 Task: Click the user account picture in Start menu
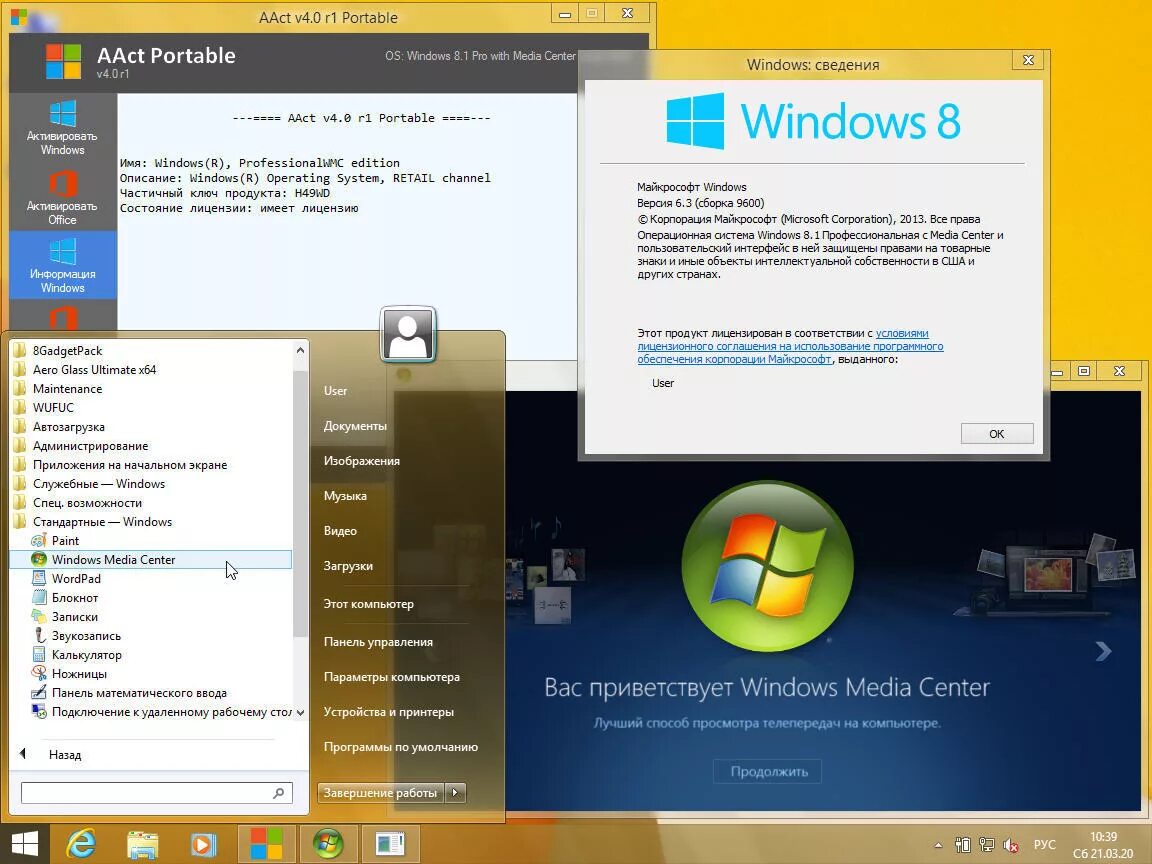(408, 334)
